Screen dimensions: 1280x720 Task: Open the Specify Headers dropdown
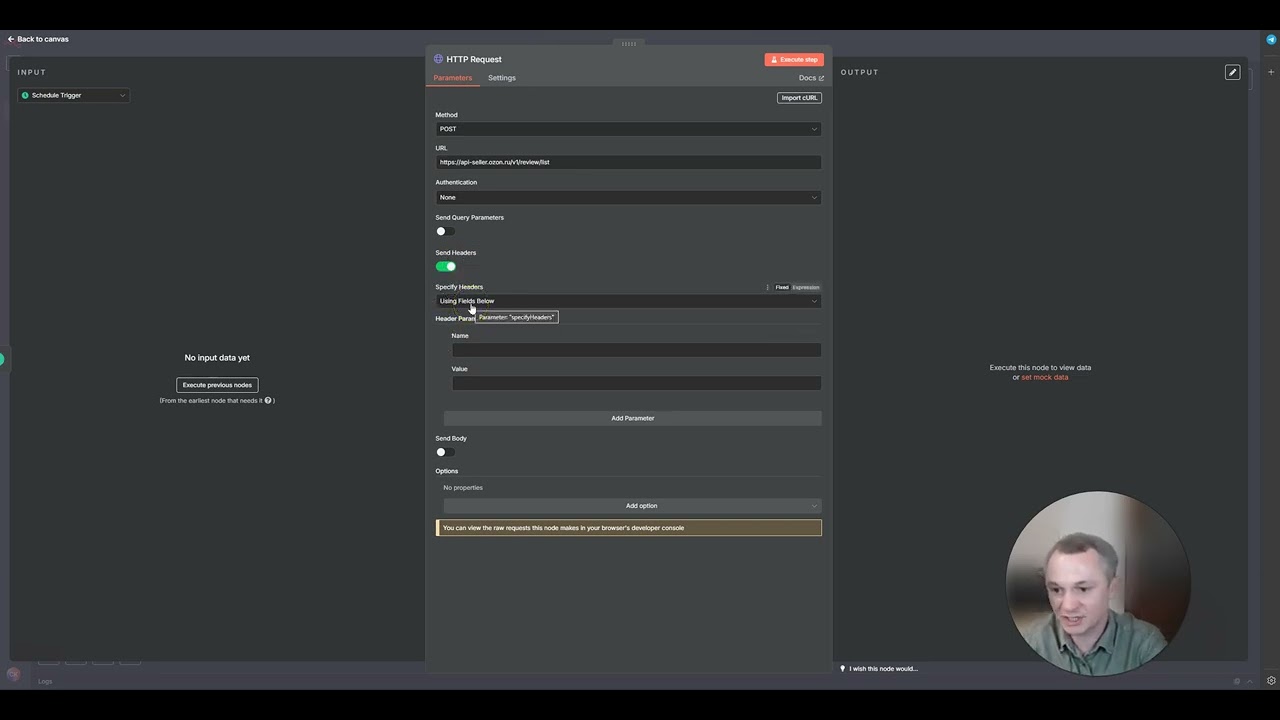pos(628,301)
